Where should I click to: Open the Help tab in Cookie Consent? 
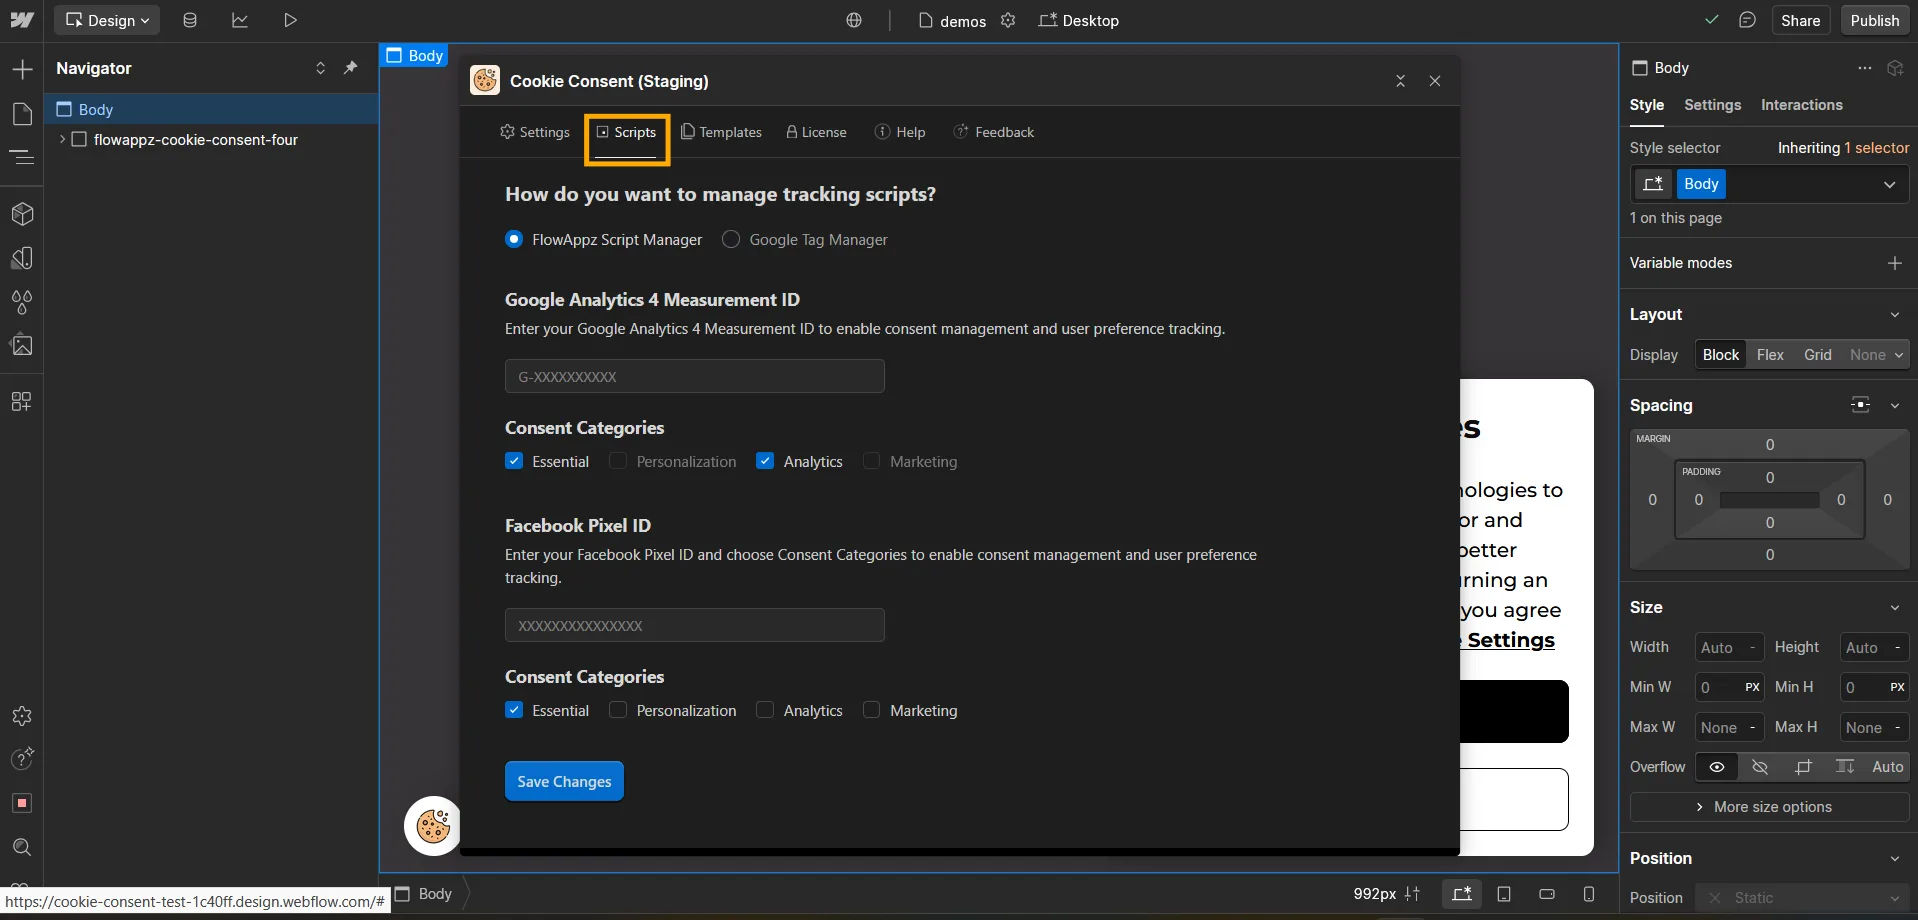pos(900,132)
